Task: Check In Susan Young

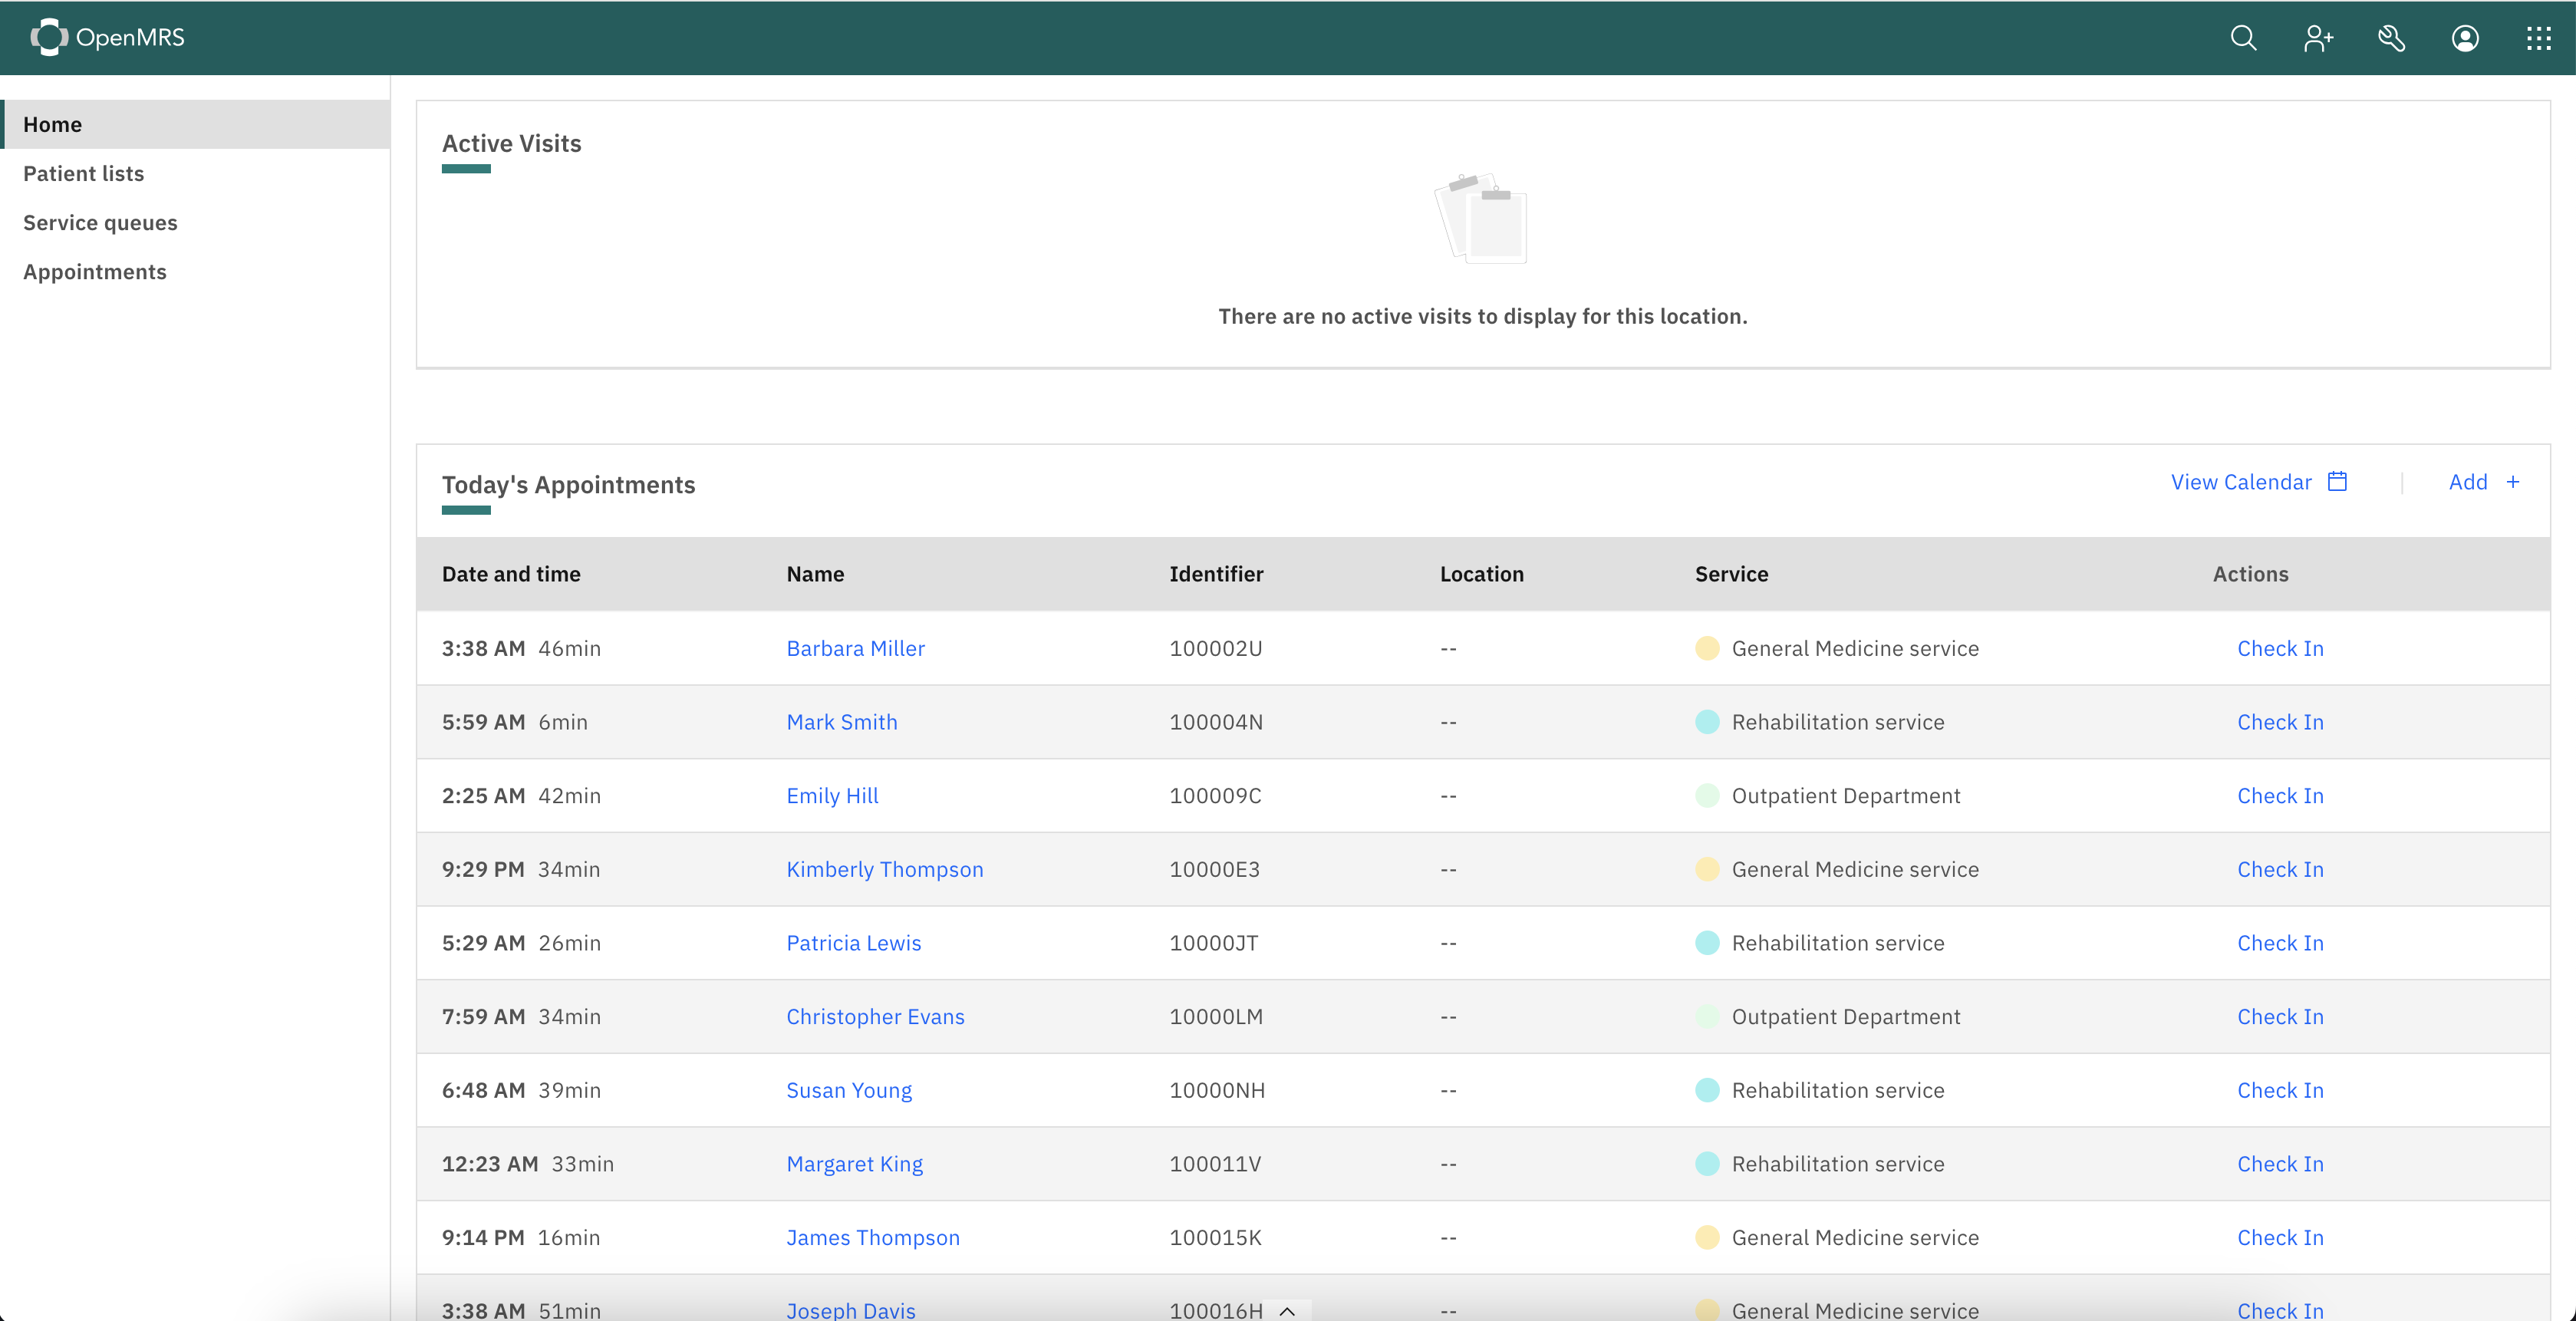Action: pyautogui.click(x=2280, y=1090)
